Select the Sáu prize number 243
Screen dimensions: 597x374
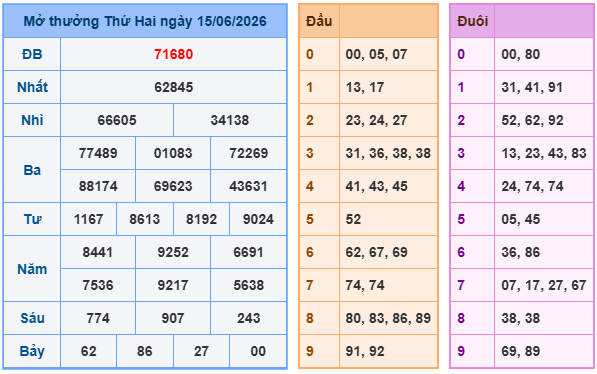[x=249, y=318]
